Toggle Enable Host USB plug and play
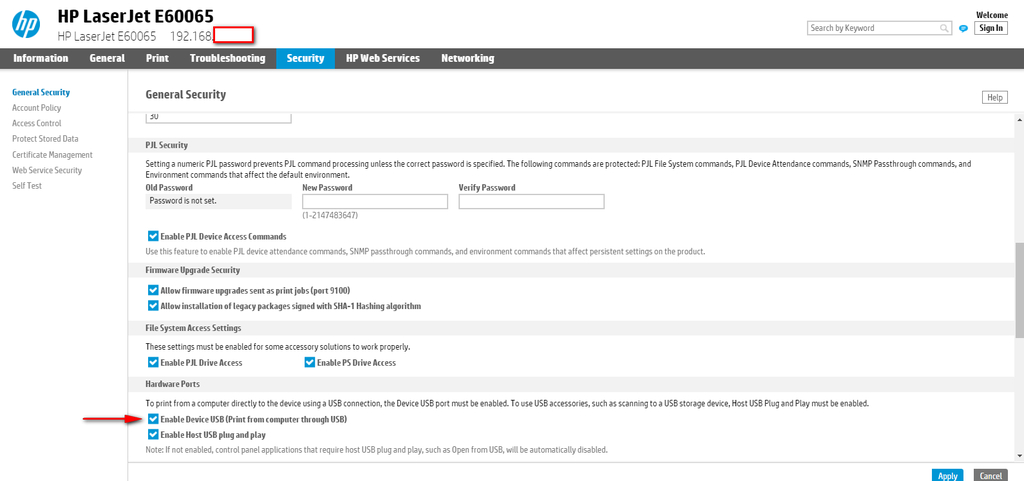The image size is (1024, 481). [x=153, y=435]
